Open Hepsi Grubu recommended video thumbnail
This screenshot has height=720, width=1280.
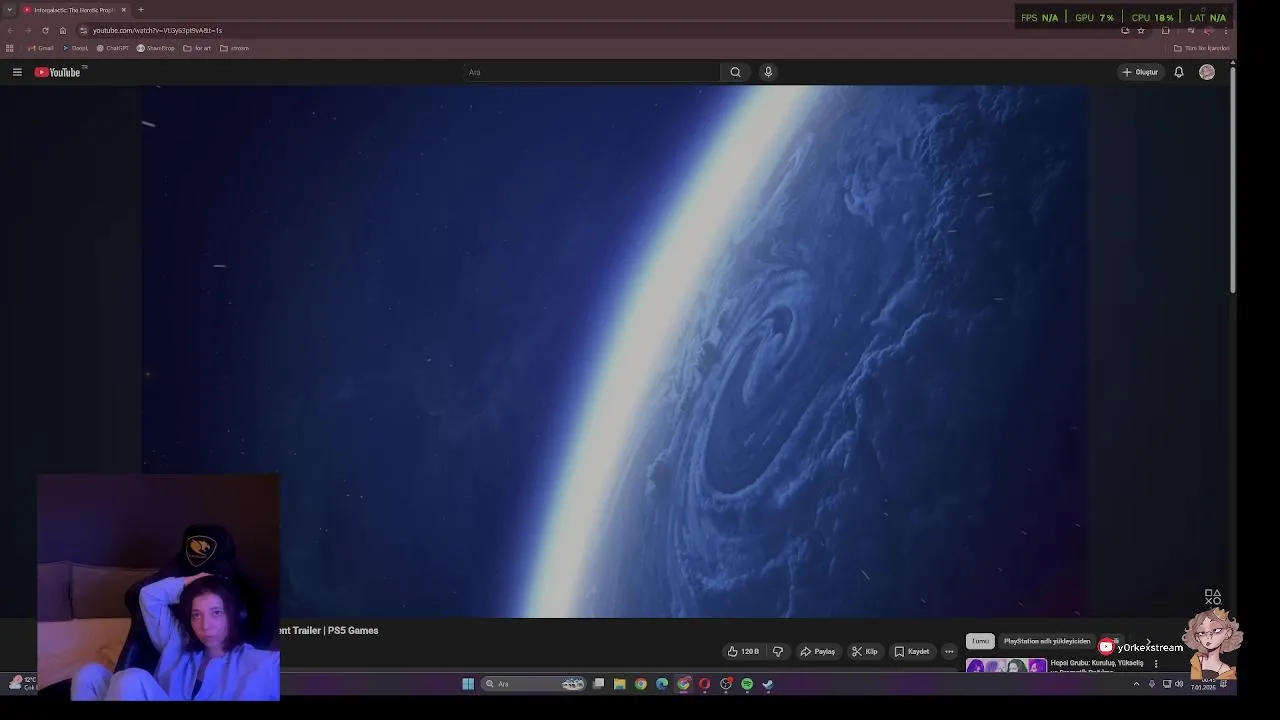click(x=1006, y=665)
